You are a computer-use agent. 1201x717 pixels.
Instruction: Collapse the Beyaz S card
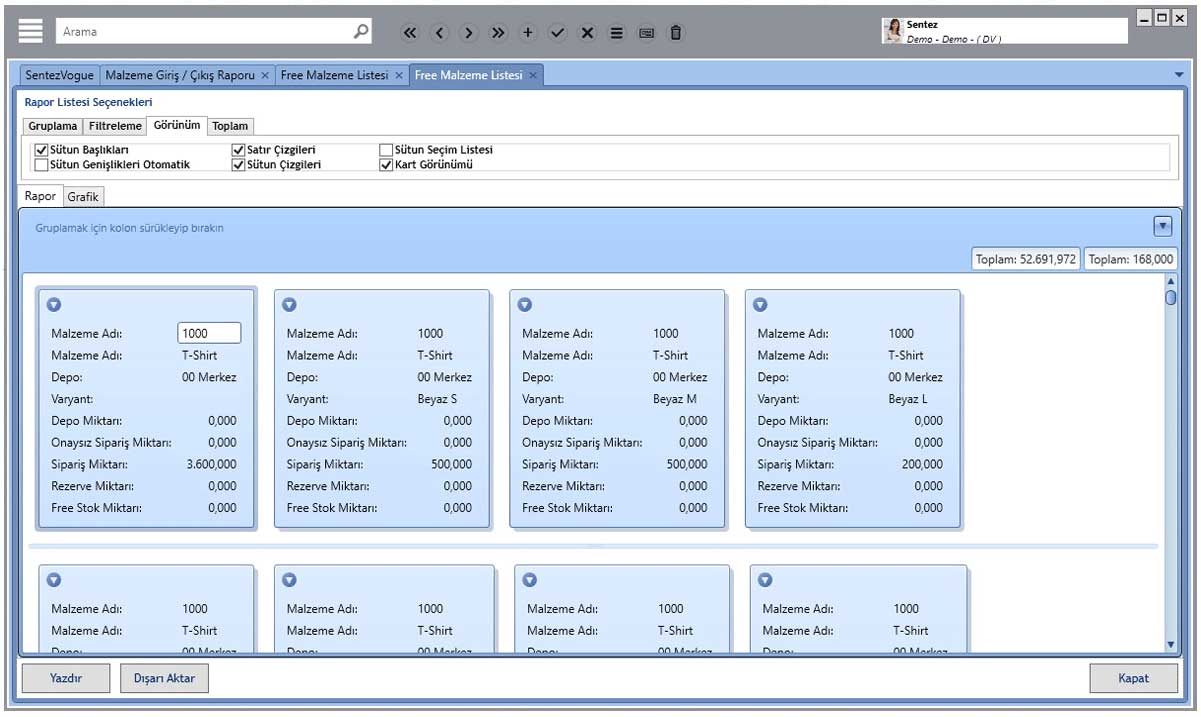pyautogui.click(x=290, y=304)
